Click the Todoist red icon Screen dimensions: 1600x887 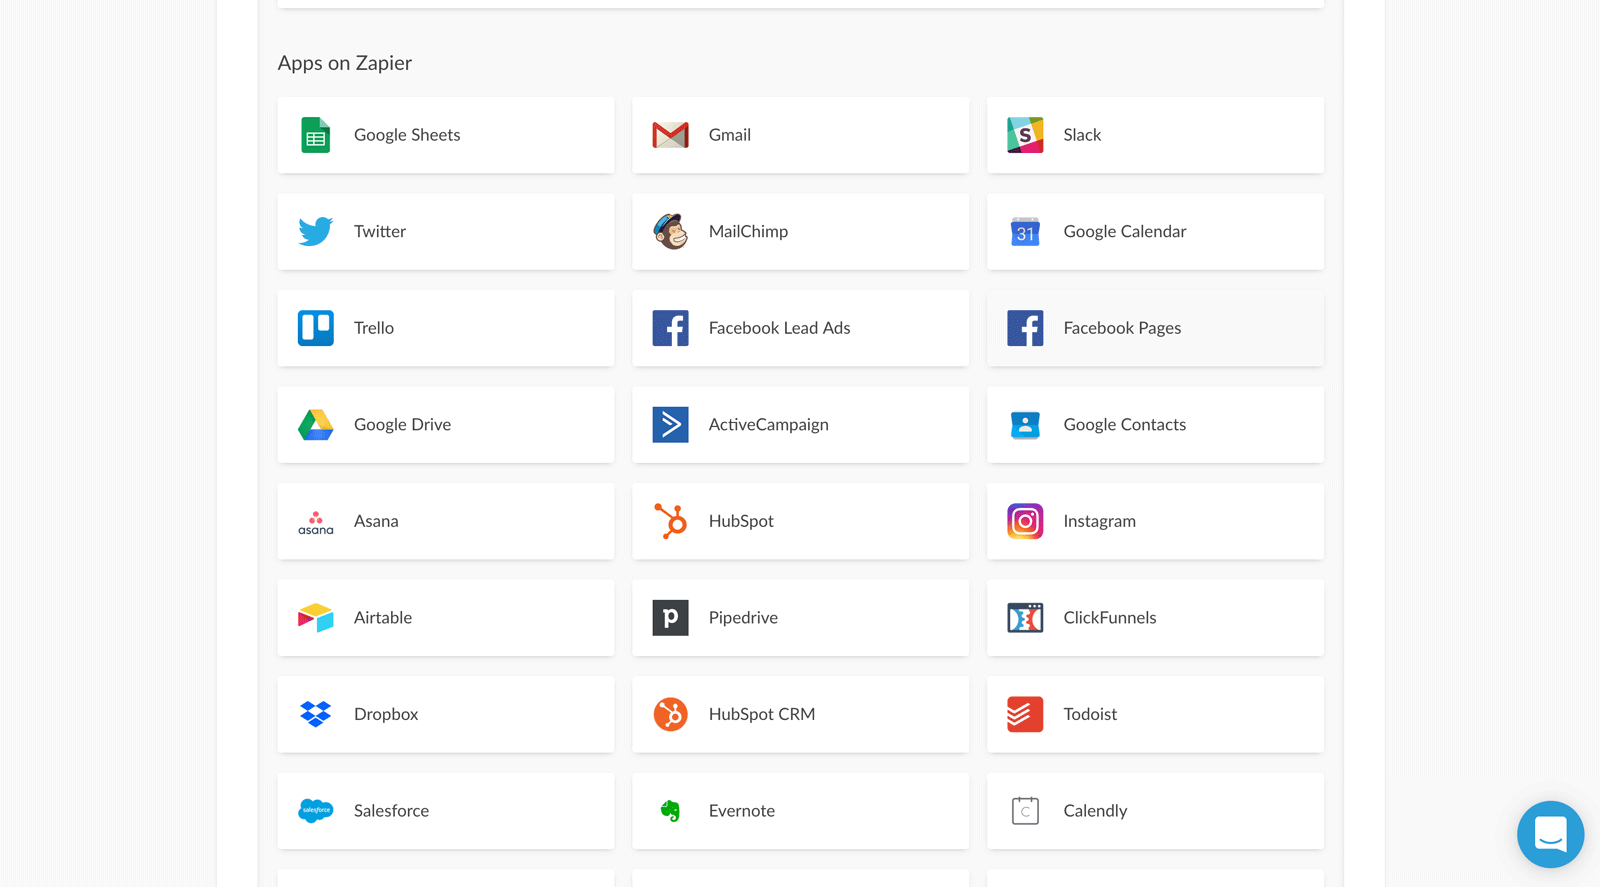coord(1025,714)
